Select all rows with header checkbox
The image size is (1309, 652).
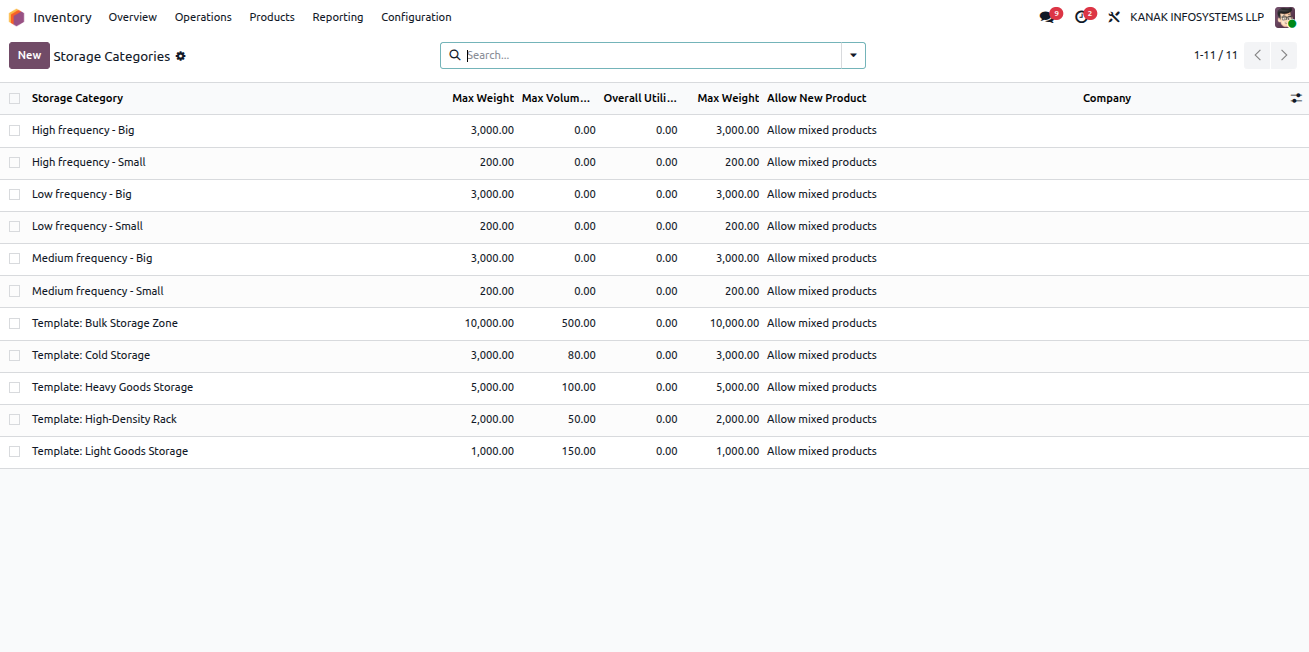coord(14,98)
